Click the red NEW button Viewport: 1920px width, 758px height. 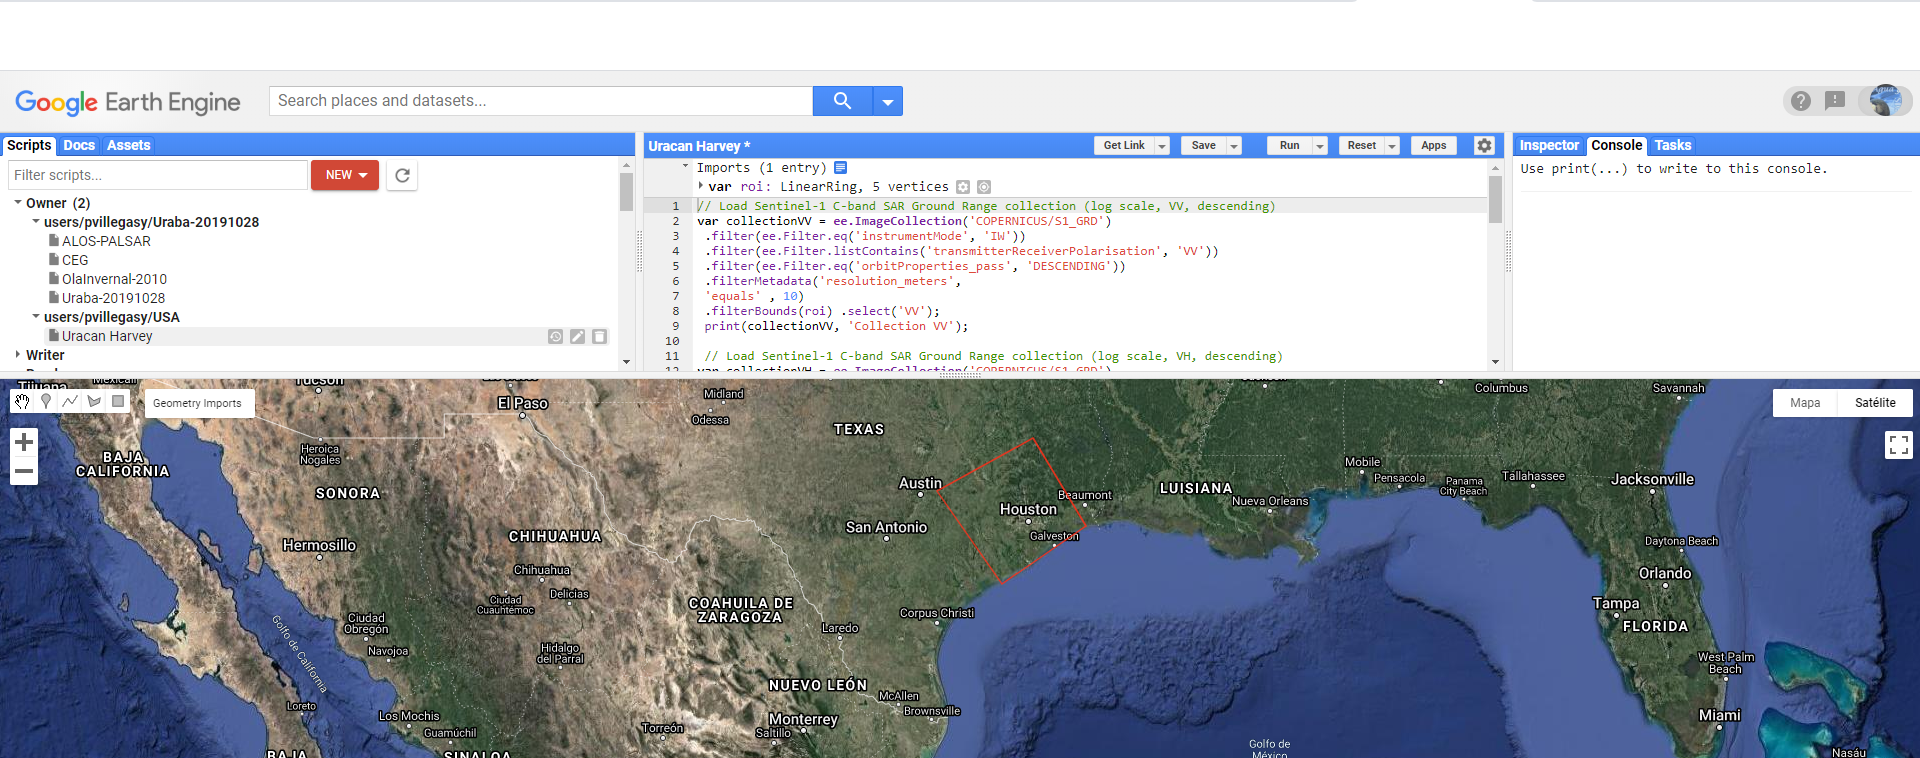(x=345, y=175)
